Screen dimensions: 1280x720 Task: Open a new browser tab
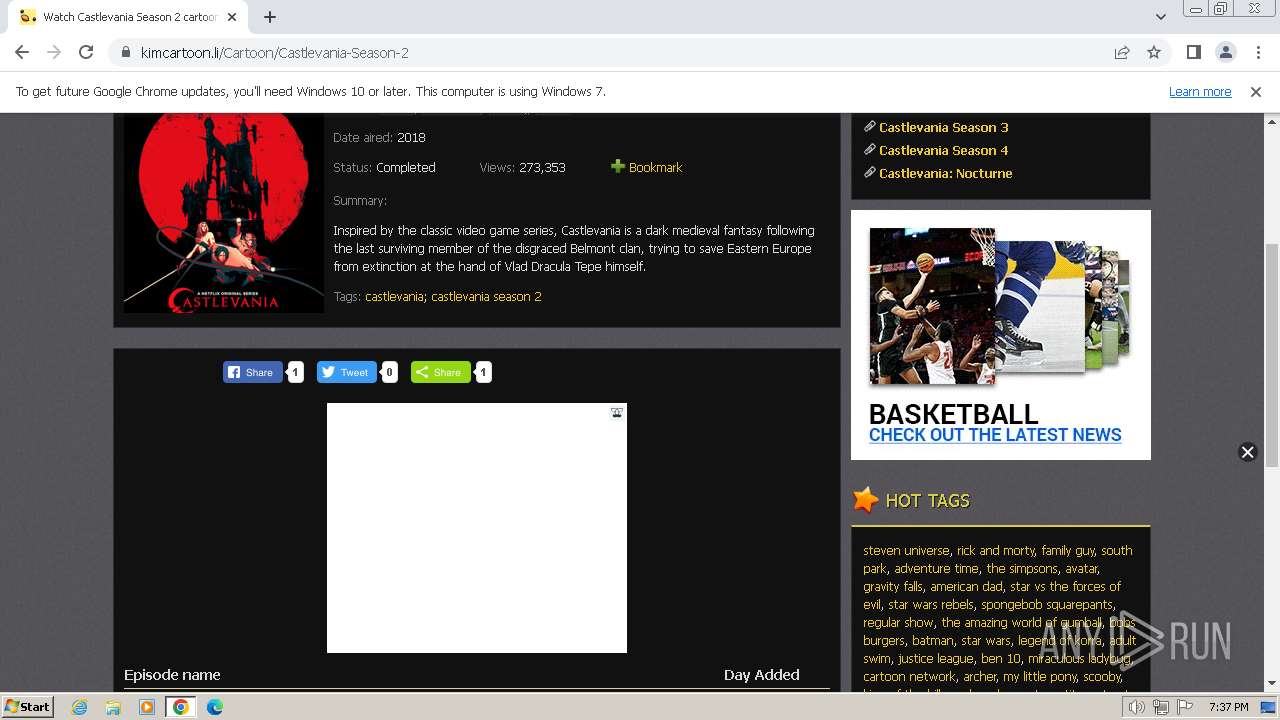coord(270,17)
